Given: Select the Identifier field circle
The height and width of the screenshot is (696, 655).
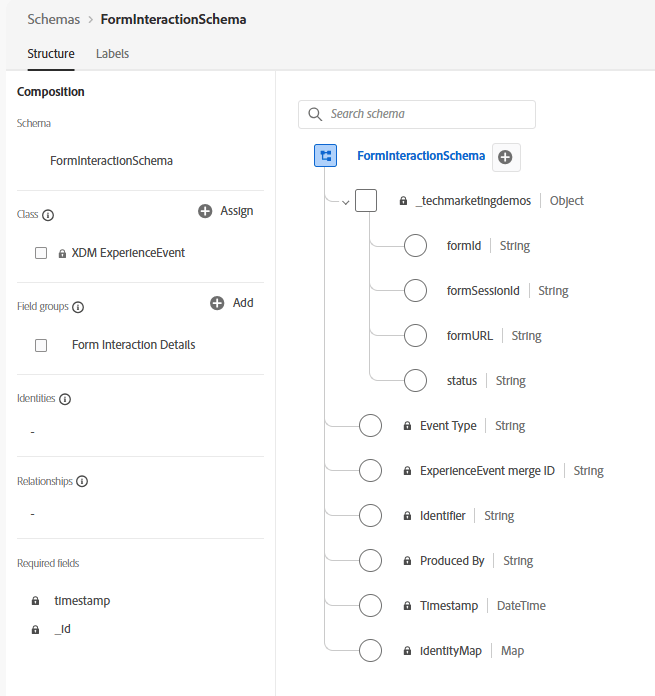Looking at the screenshot, I should pyautogui.click(x=371, y=515).
